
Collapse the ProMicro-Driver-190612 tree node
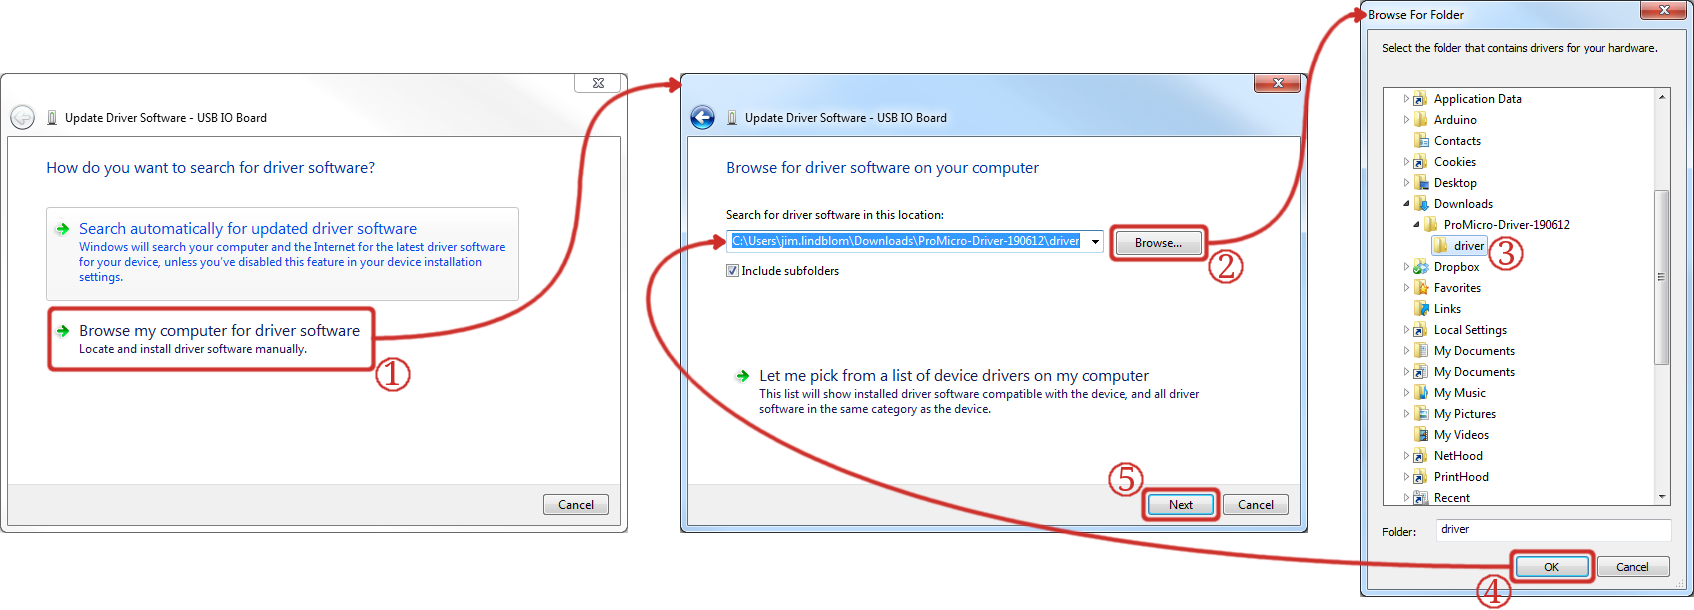point(1416,225)
